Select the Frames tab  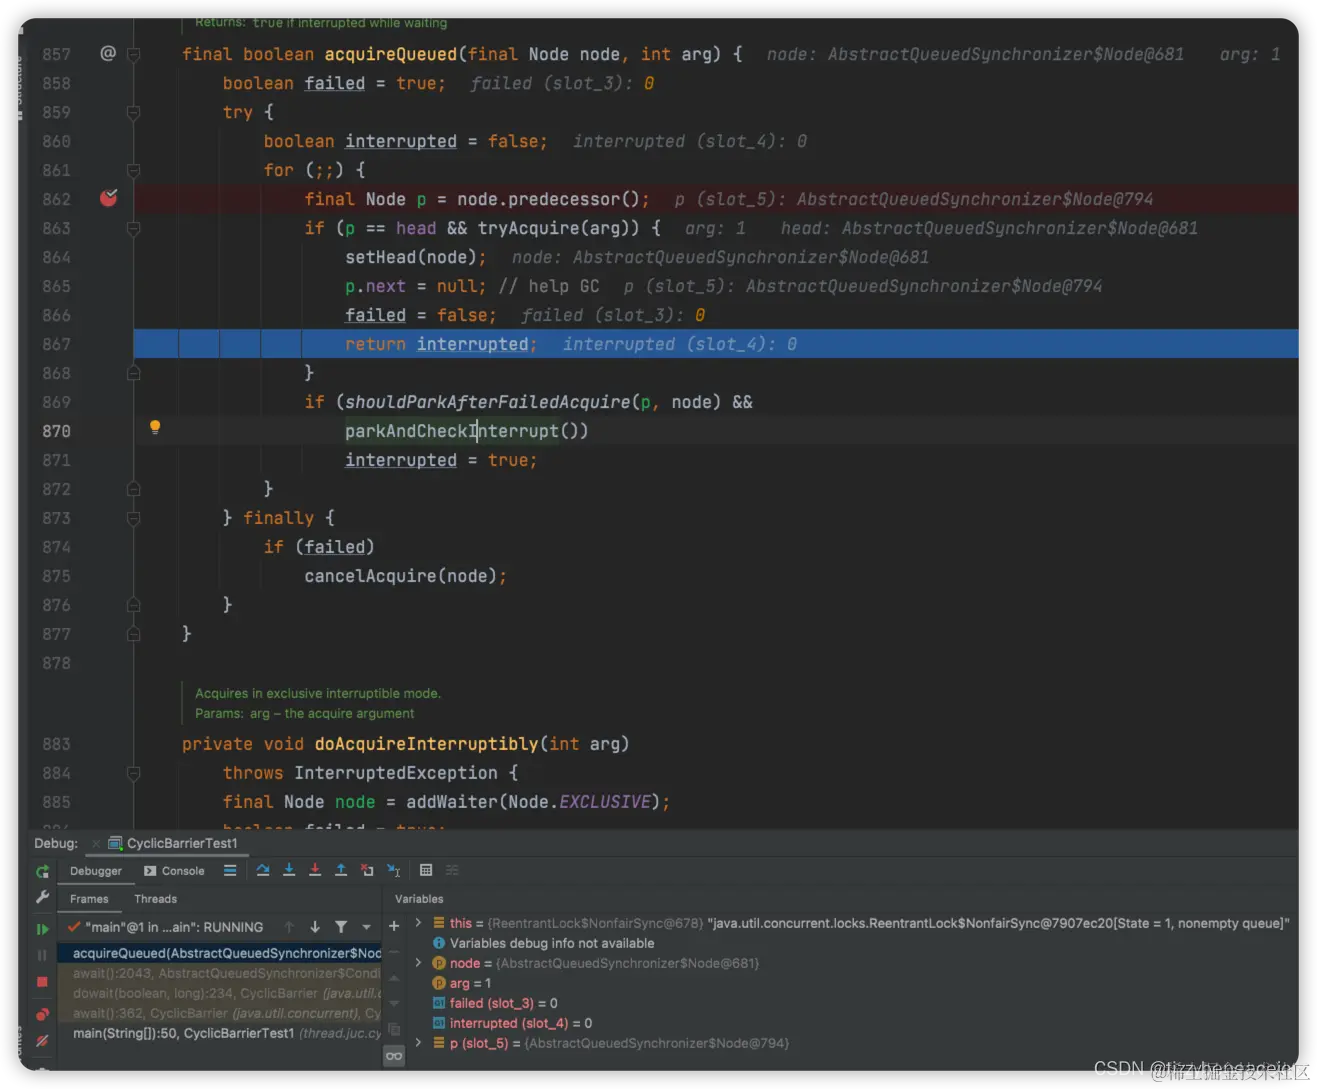coord(89,899)
